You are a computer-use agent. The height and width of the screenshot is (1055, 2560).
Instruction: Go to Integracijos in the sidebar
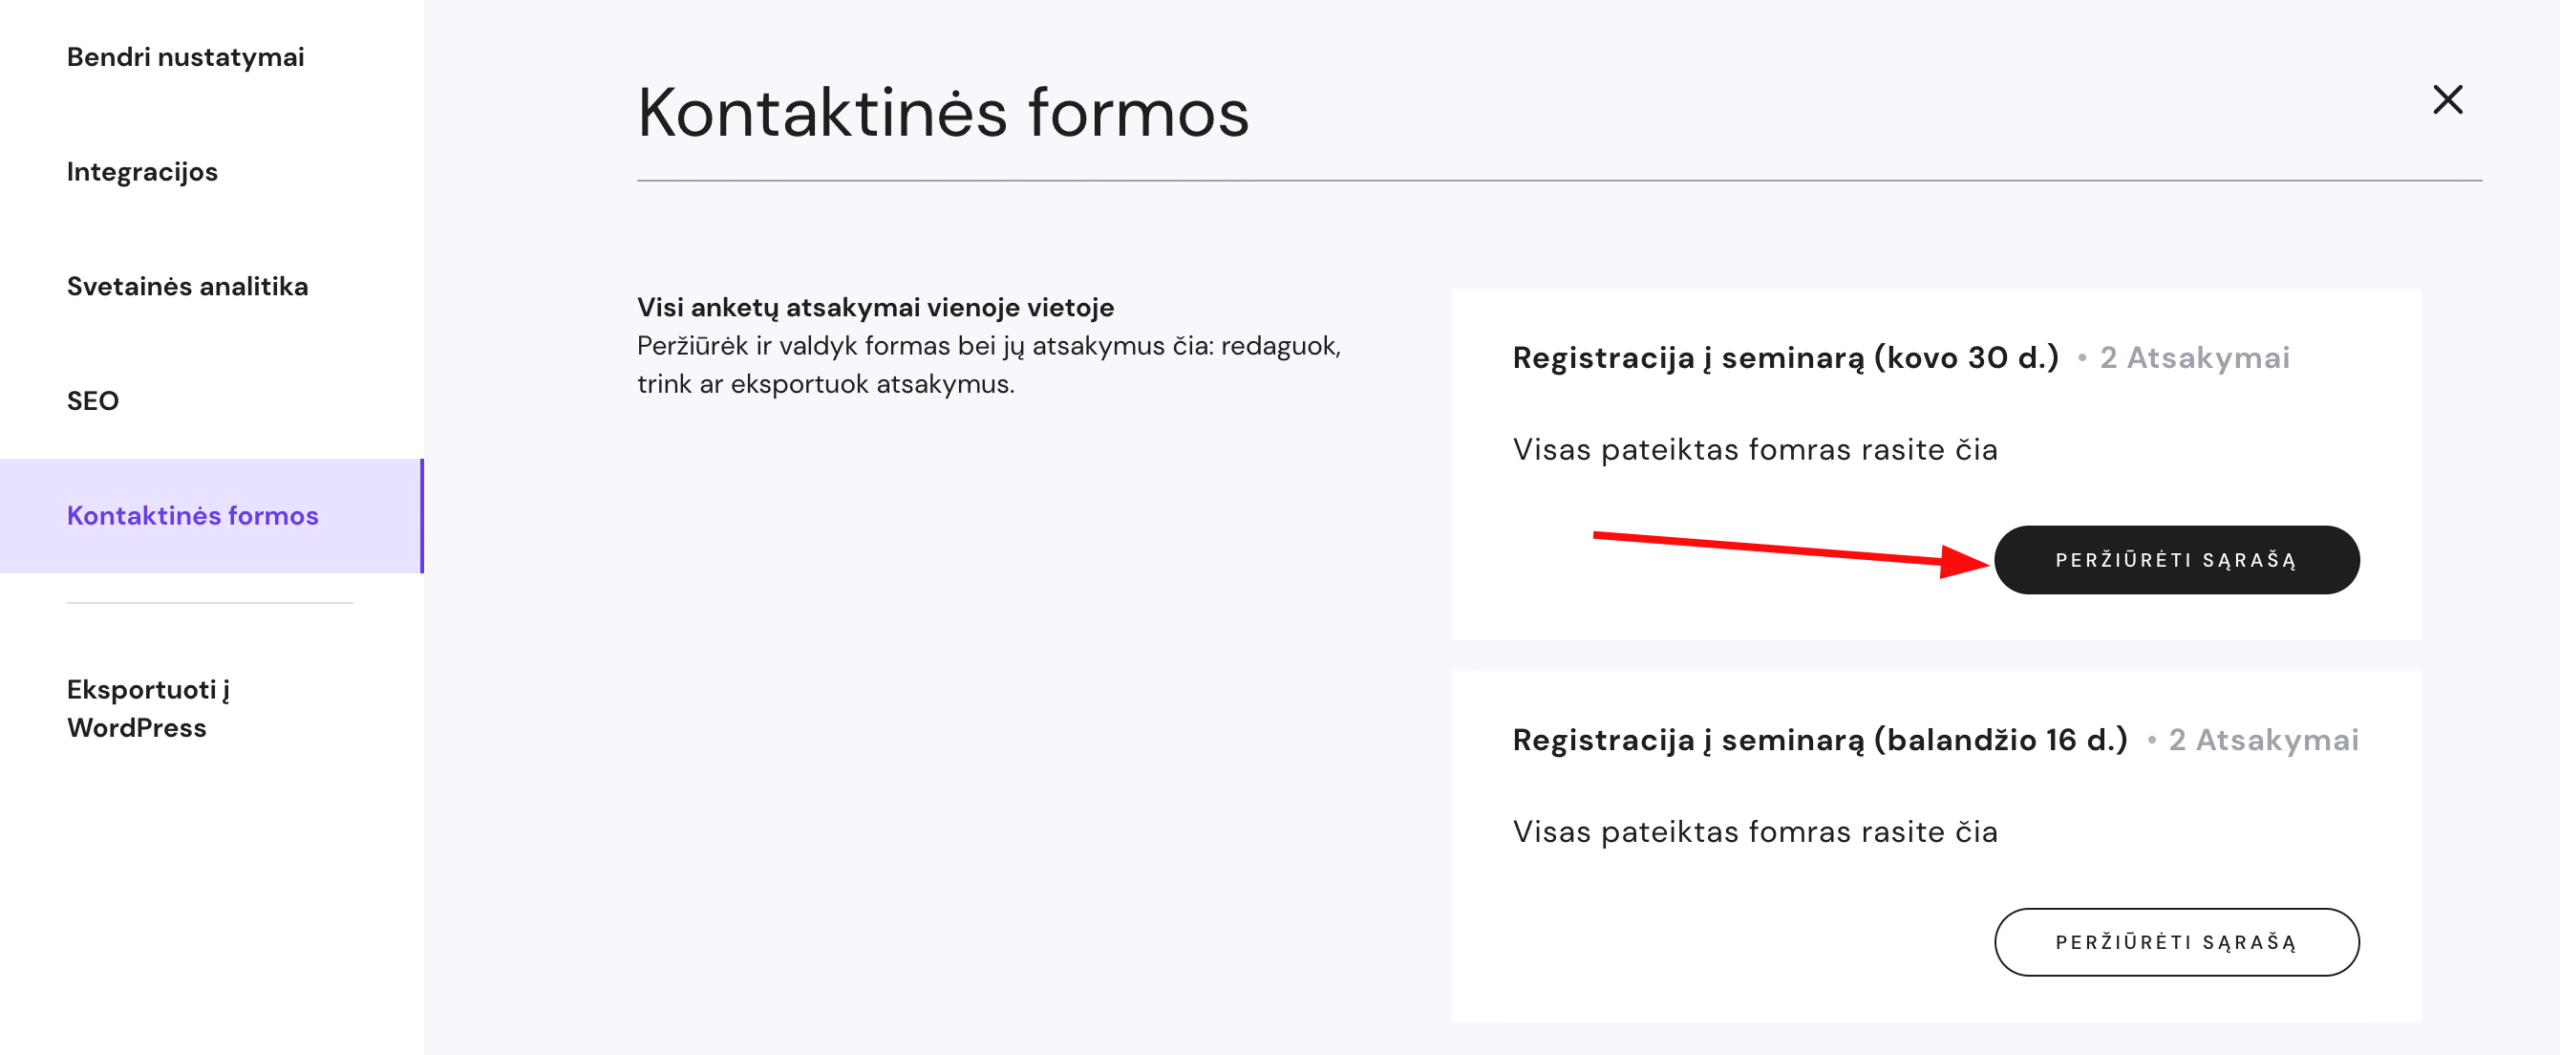[142, 172]
